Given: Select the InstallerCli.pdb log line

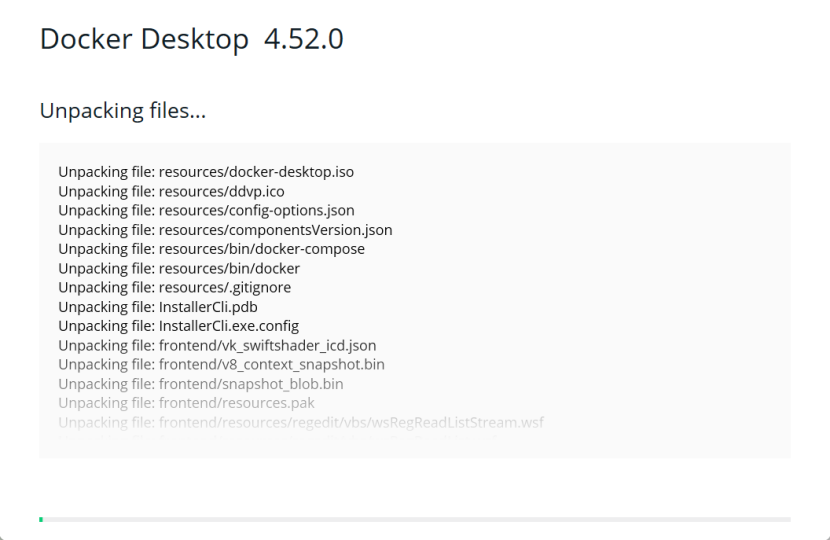Looking at the screenshot, I should point(158,307).
